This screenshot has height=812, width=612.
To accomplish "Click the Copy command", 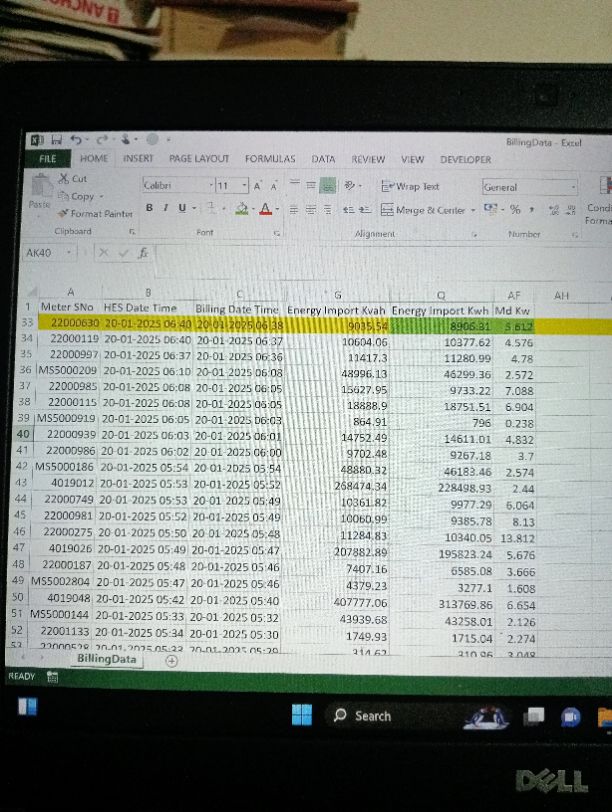I will [76, 196].
